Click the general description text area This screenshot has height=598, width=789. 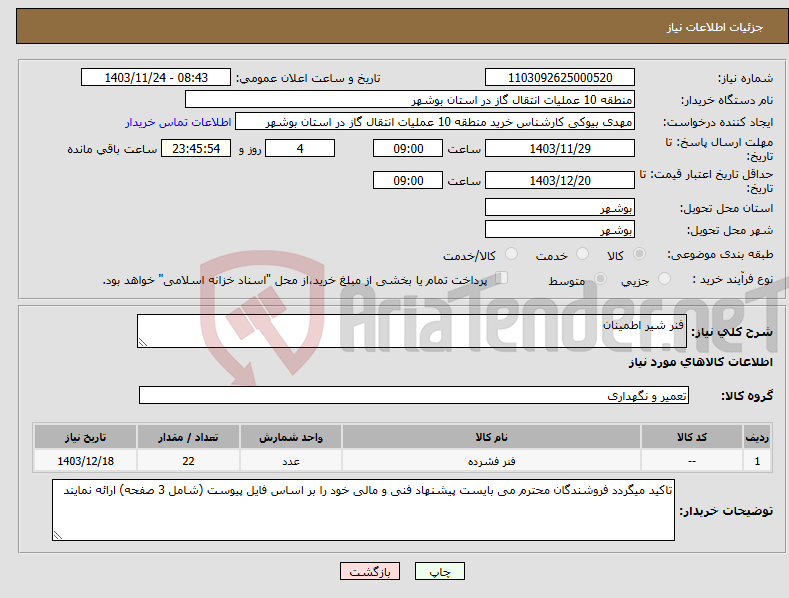412,331
